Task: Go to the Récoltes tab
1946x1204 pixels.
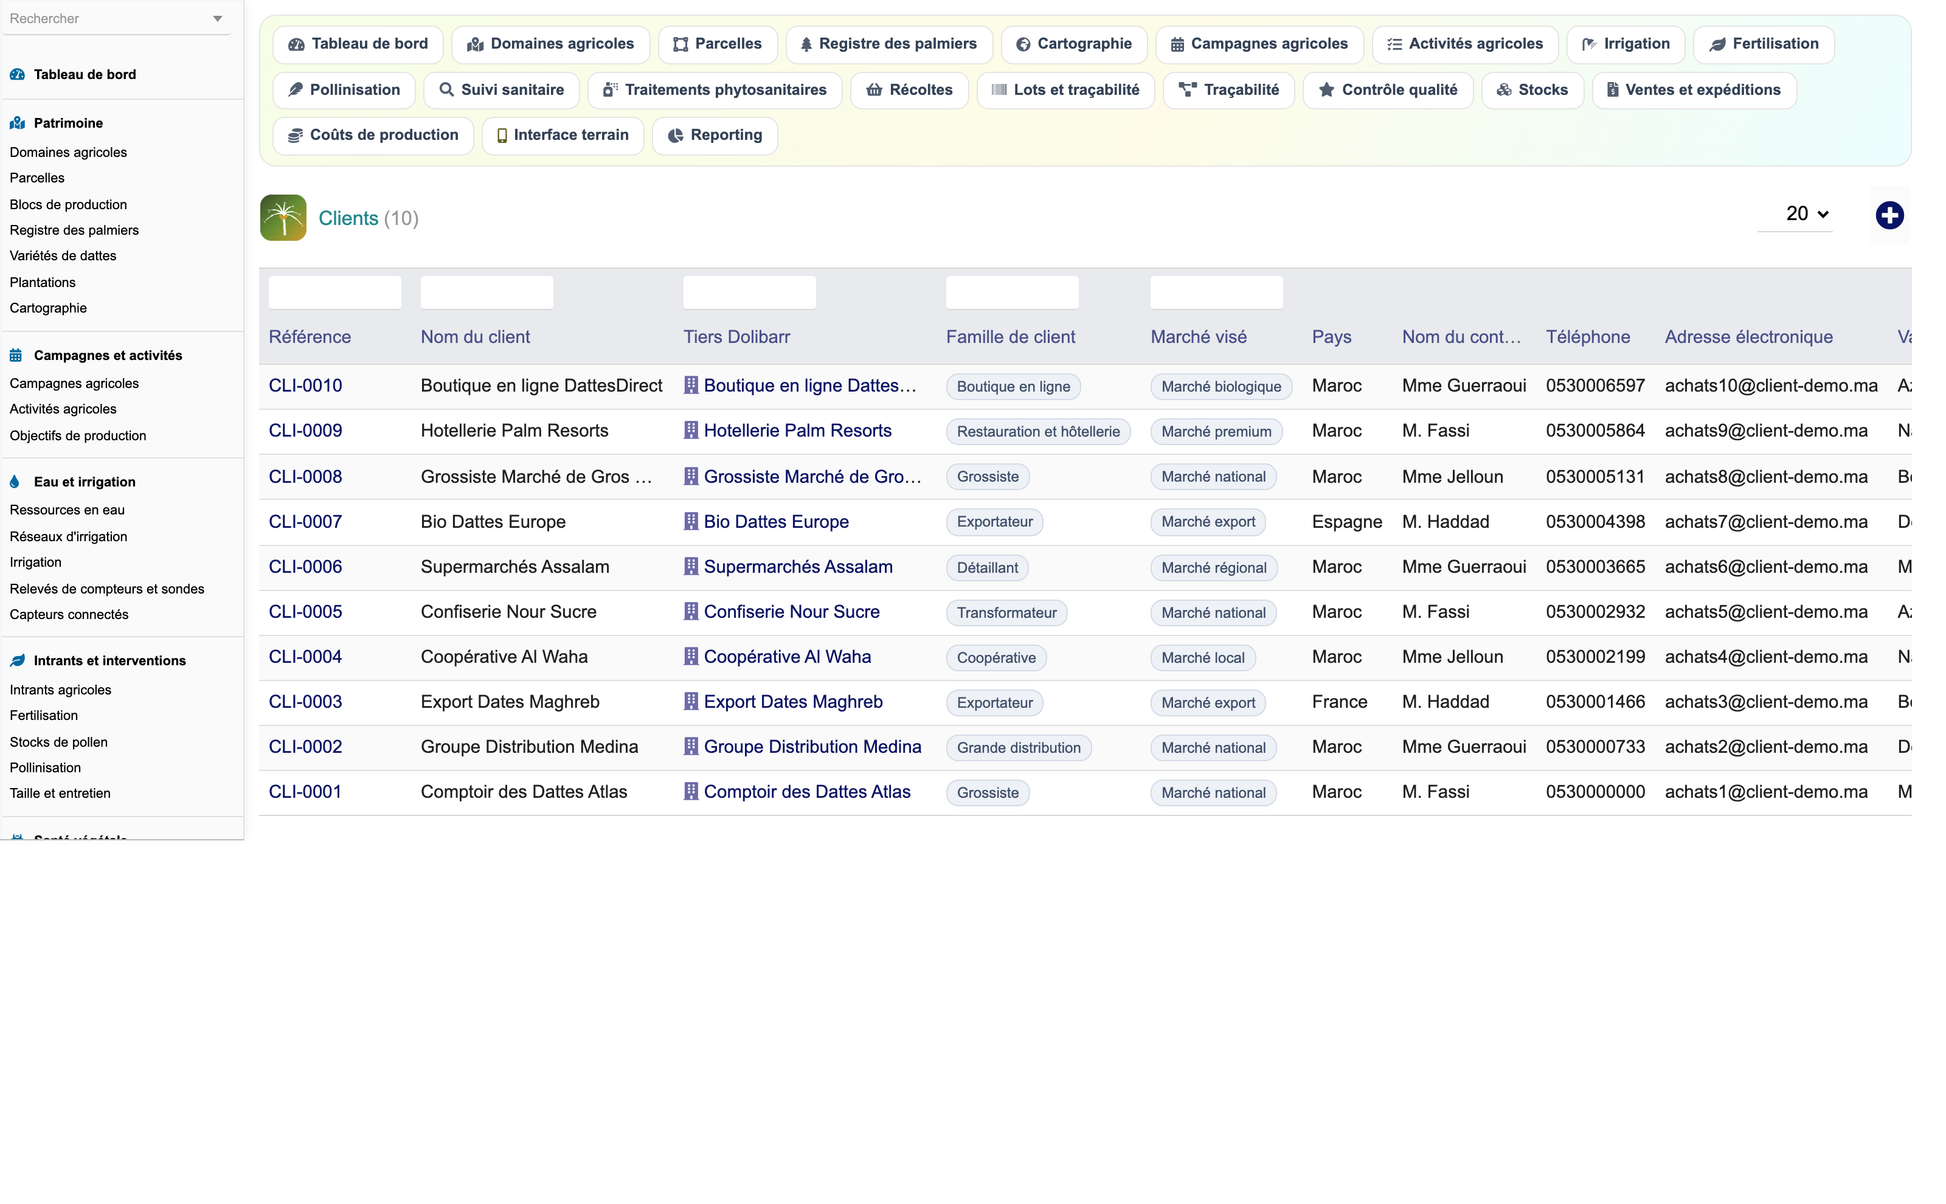Action: click(909, 90)
